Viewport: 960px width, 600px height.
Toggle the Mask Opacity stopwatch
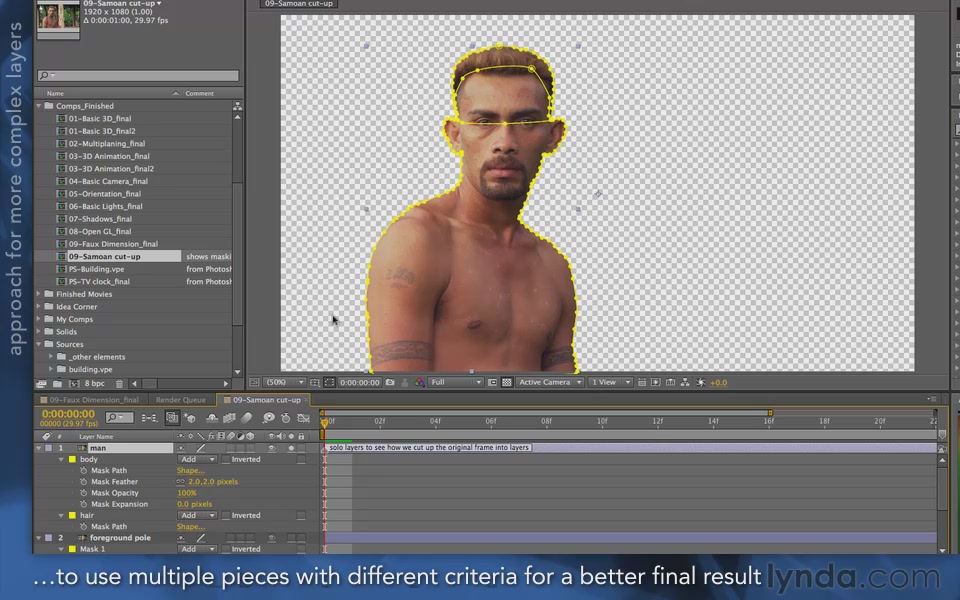(83, 493)
